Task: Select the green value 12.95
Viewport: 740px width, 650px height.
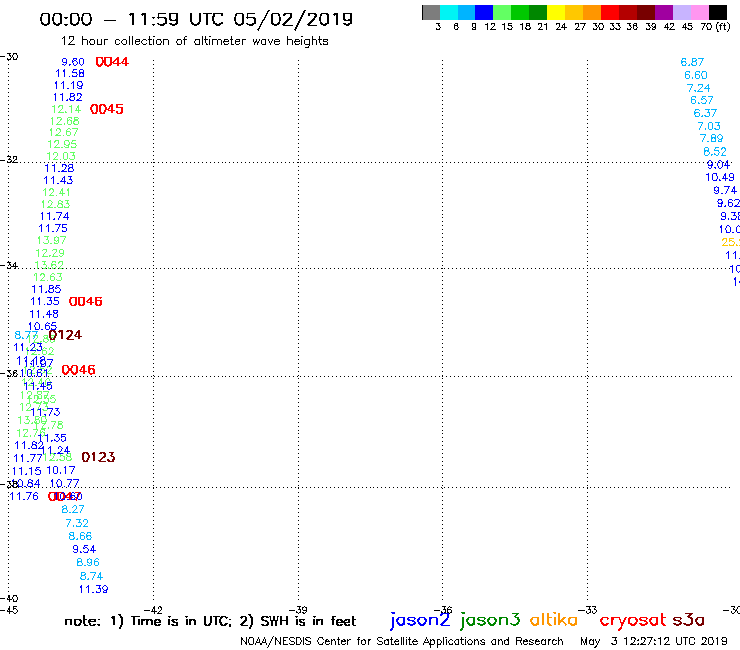Action: [x=62, y=144]
